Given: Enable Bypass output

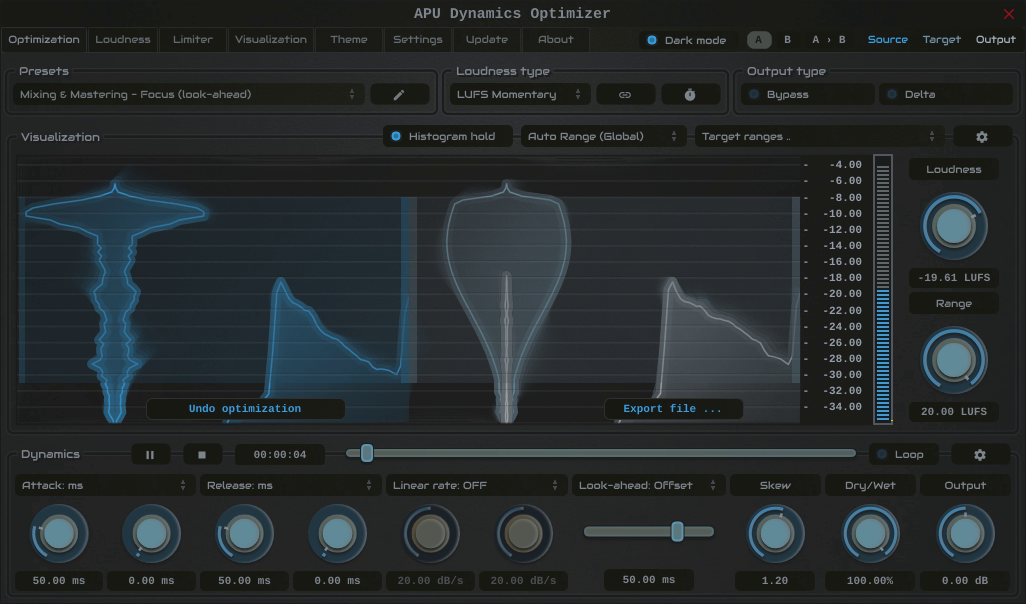Looking at the screenshot, I should point(808,94).
